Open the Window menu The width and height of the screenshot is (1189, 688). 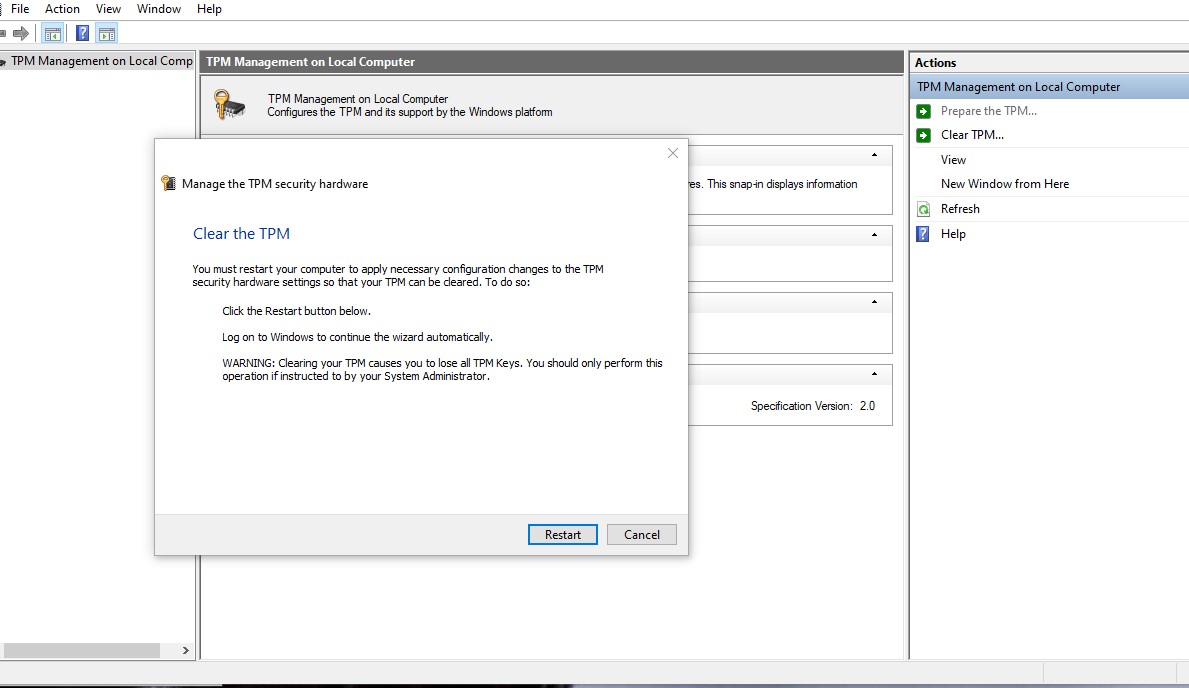(159, 9)
